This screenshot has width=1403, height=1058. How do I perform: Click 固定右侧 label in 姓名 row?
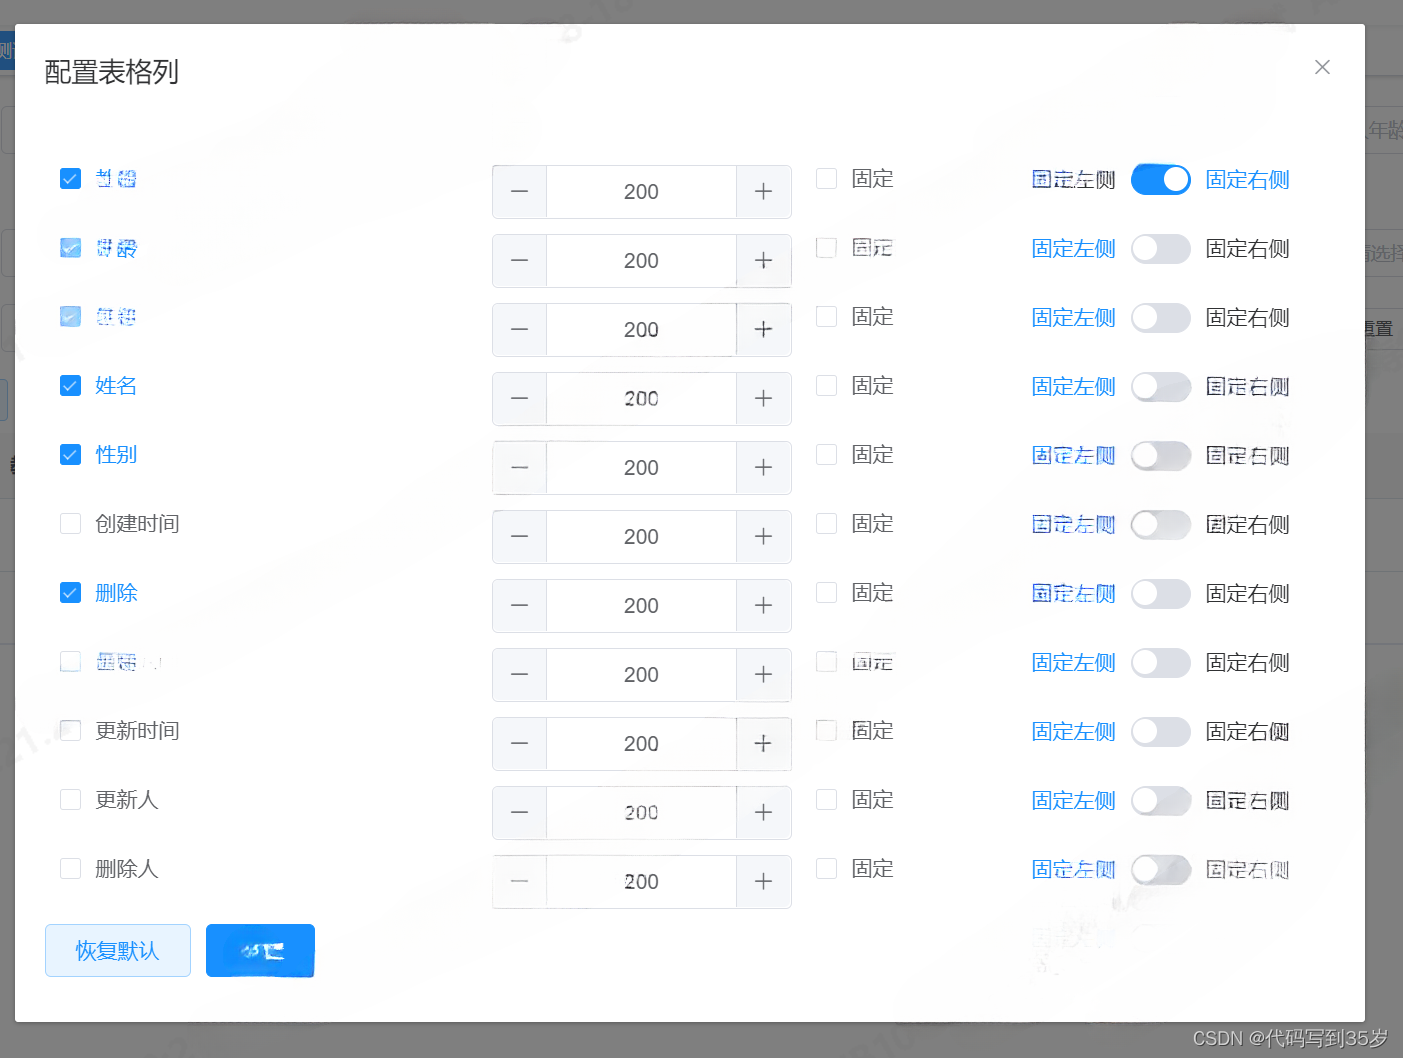[1247, 387]
